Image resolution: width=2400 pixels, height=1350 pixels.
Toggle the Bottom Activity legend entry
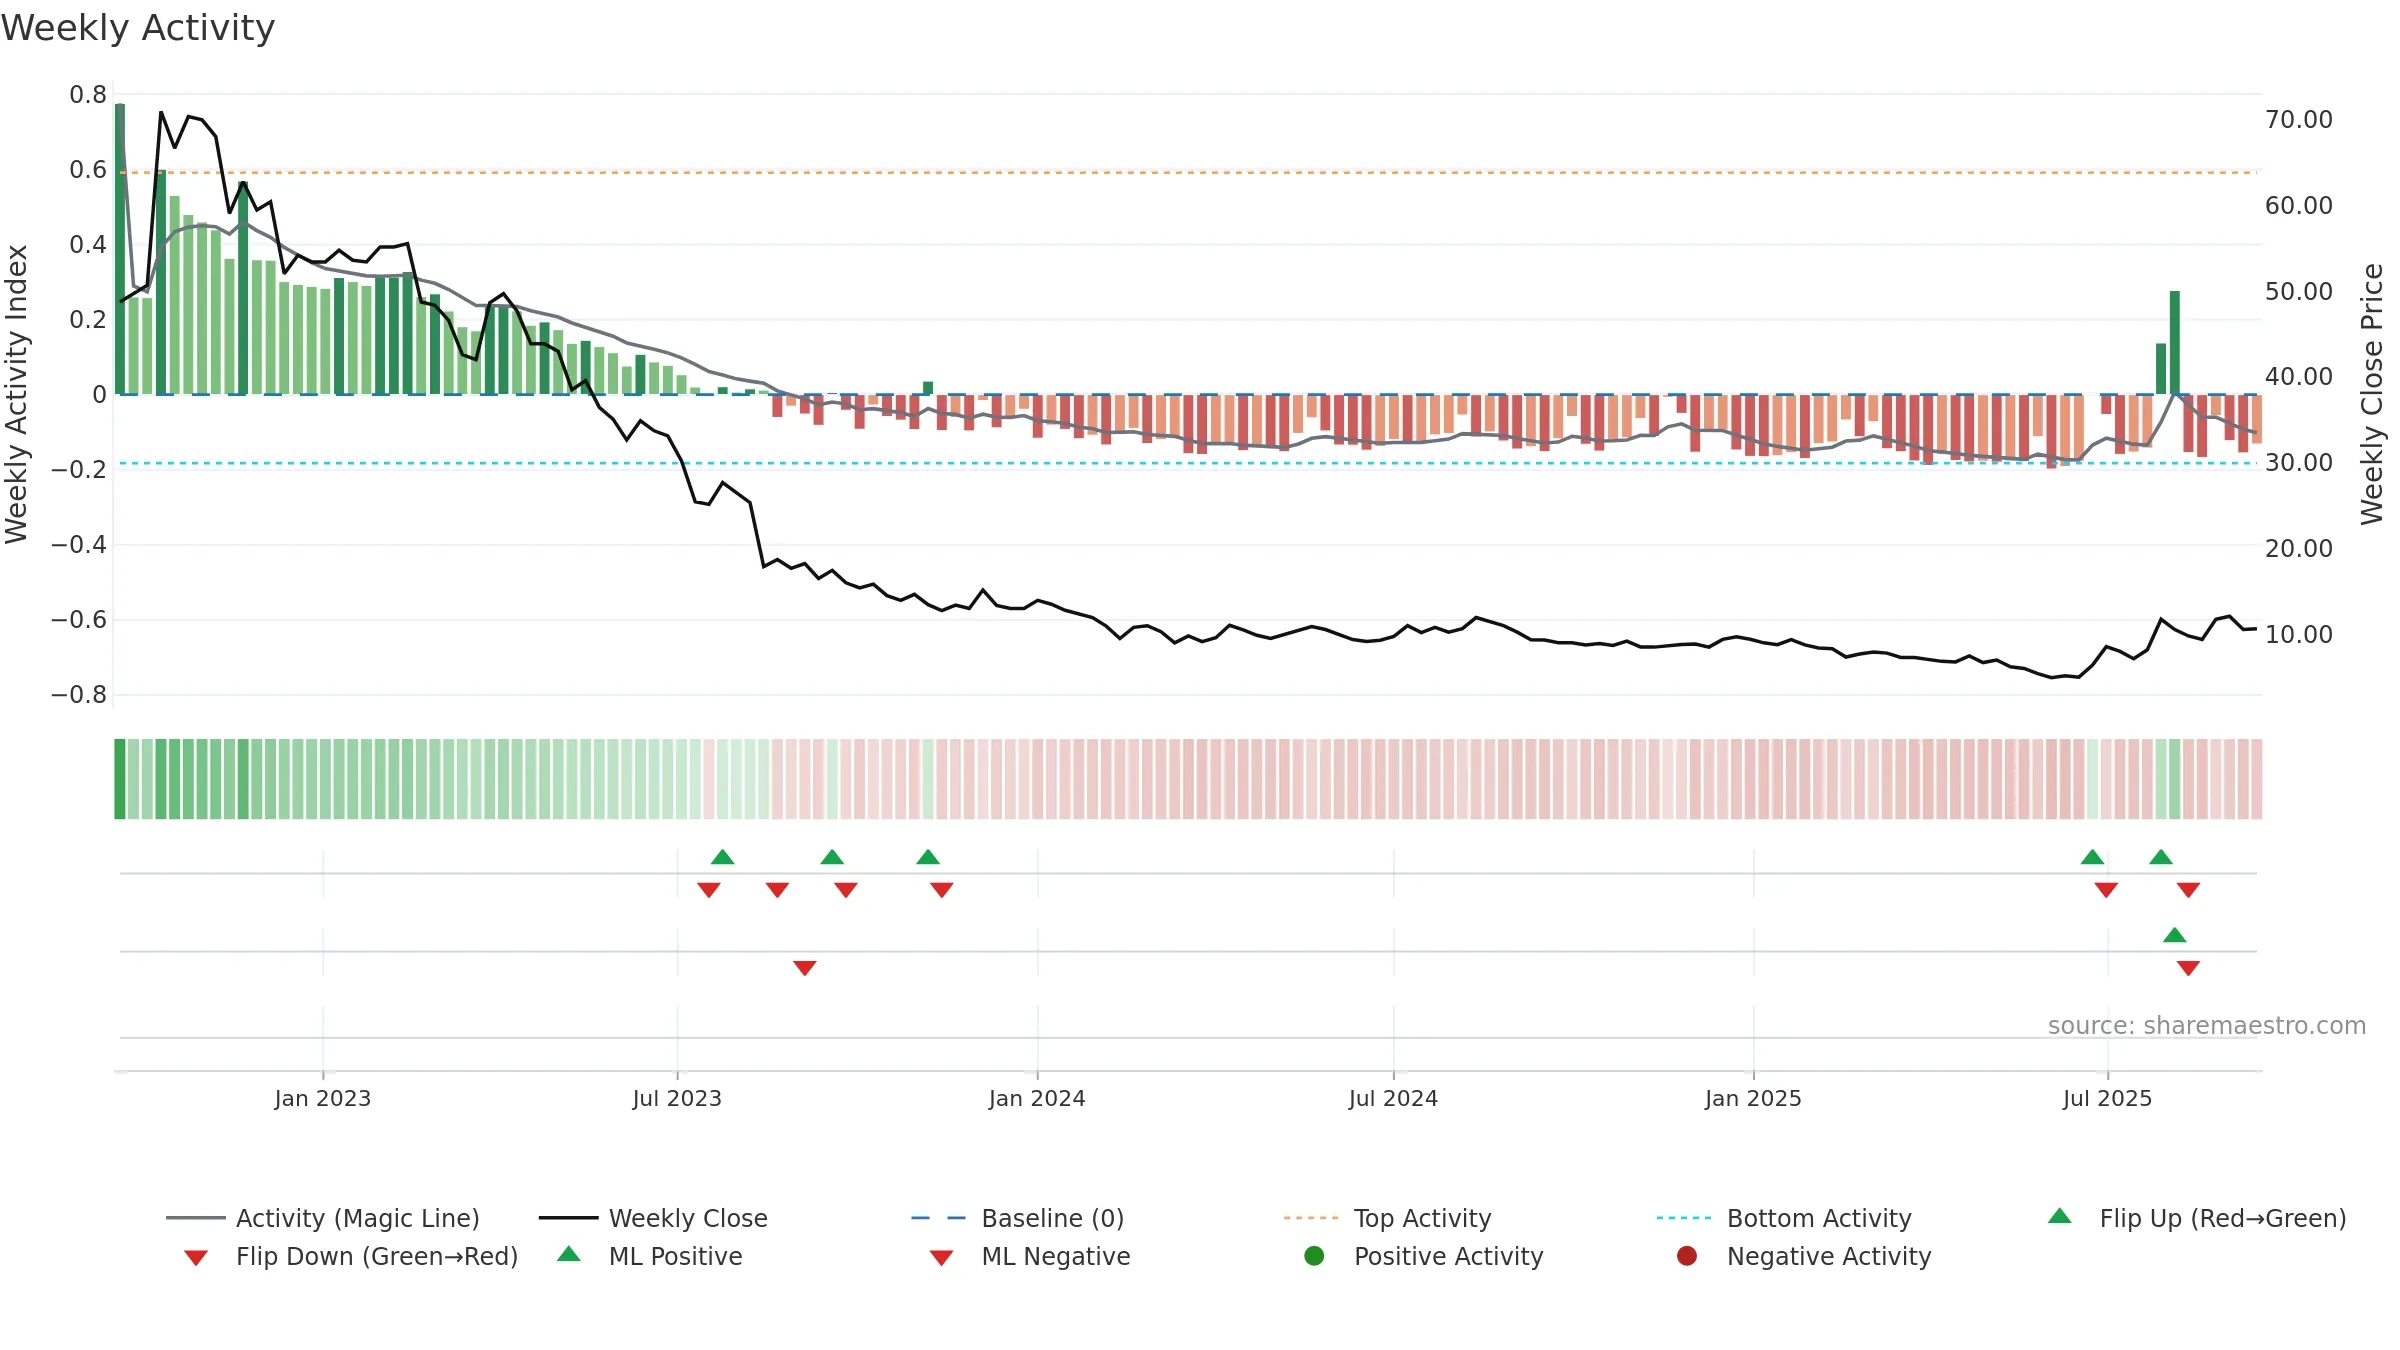point(1784,1218)
